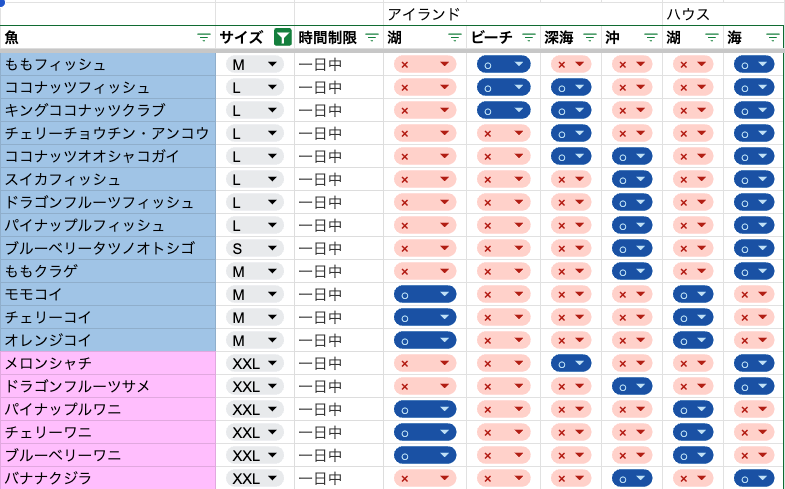Open filter icon for 湖 under アイランド
Image resolution: width=785 pixels, height=489 pixels.
(455, 38)
